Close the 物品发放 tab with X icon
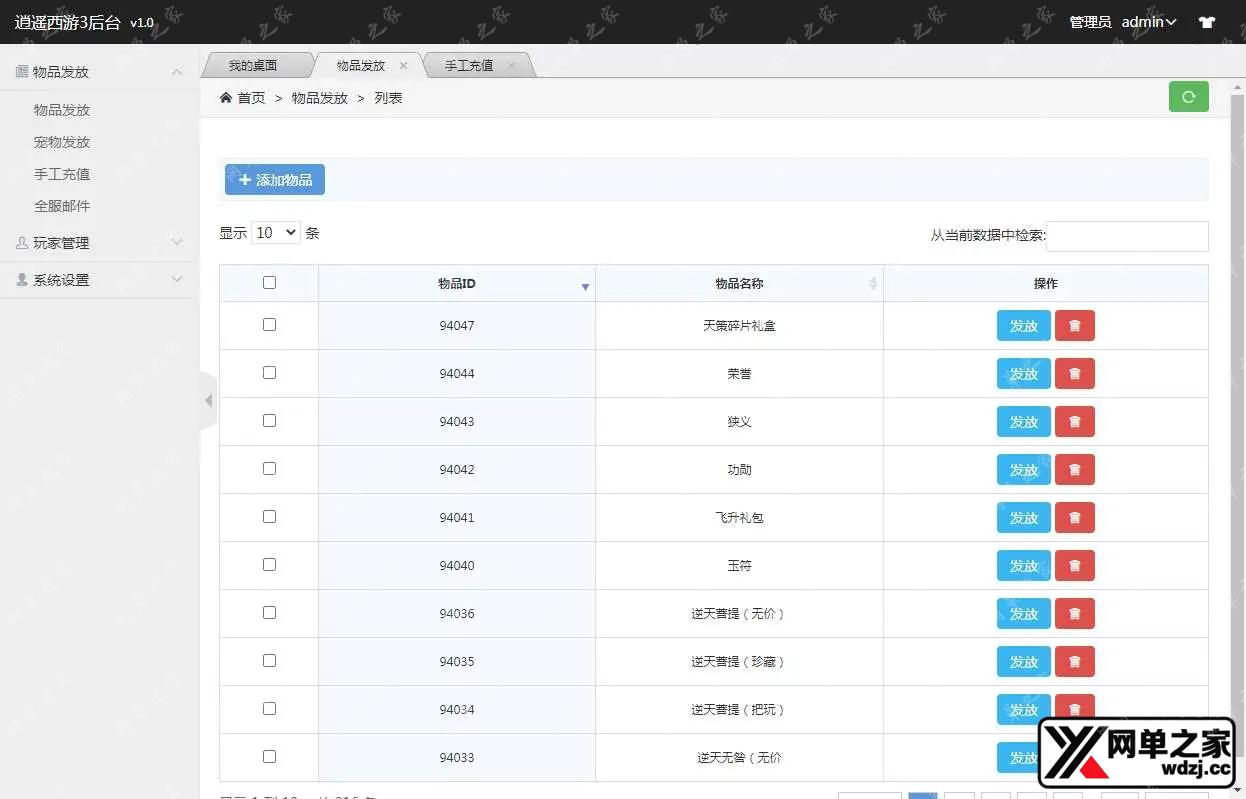Screen dimensions: 1246x799 tap(404, 66)
